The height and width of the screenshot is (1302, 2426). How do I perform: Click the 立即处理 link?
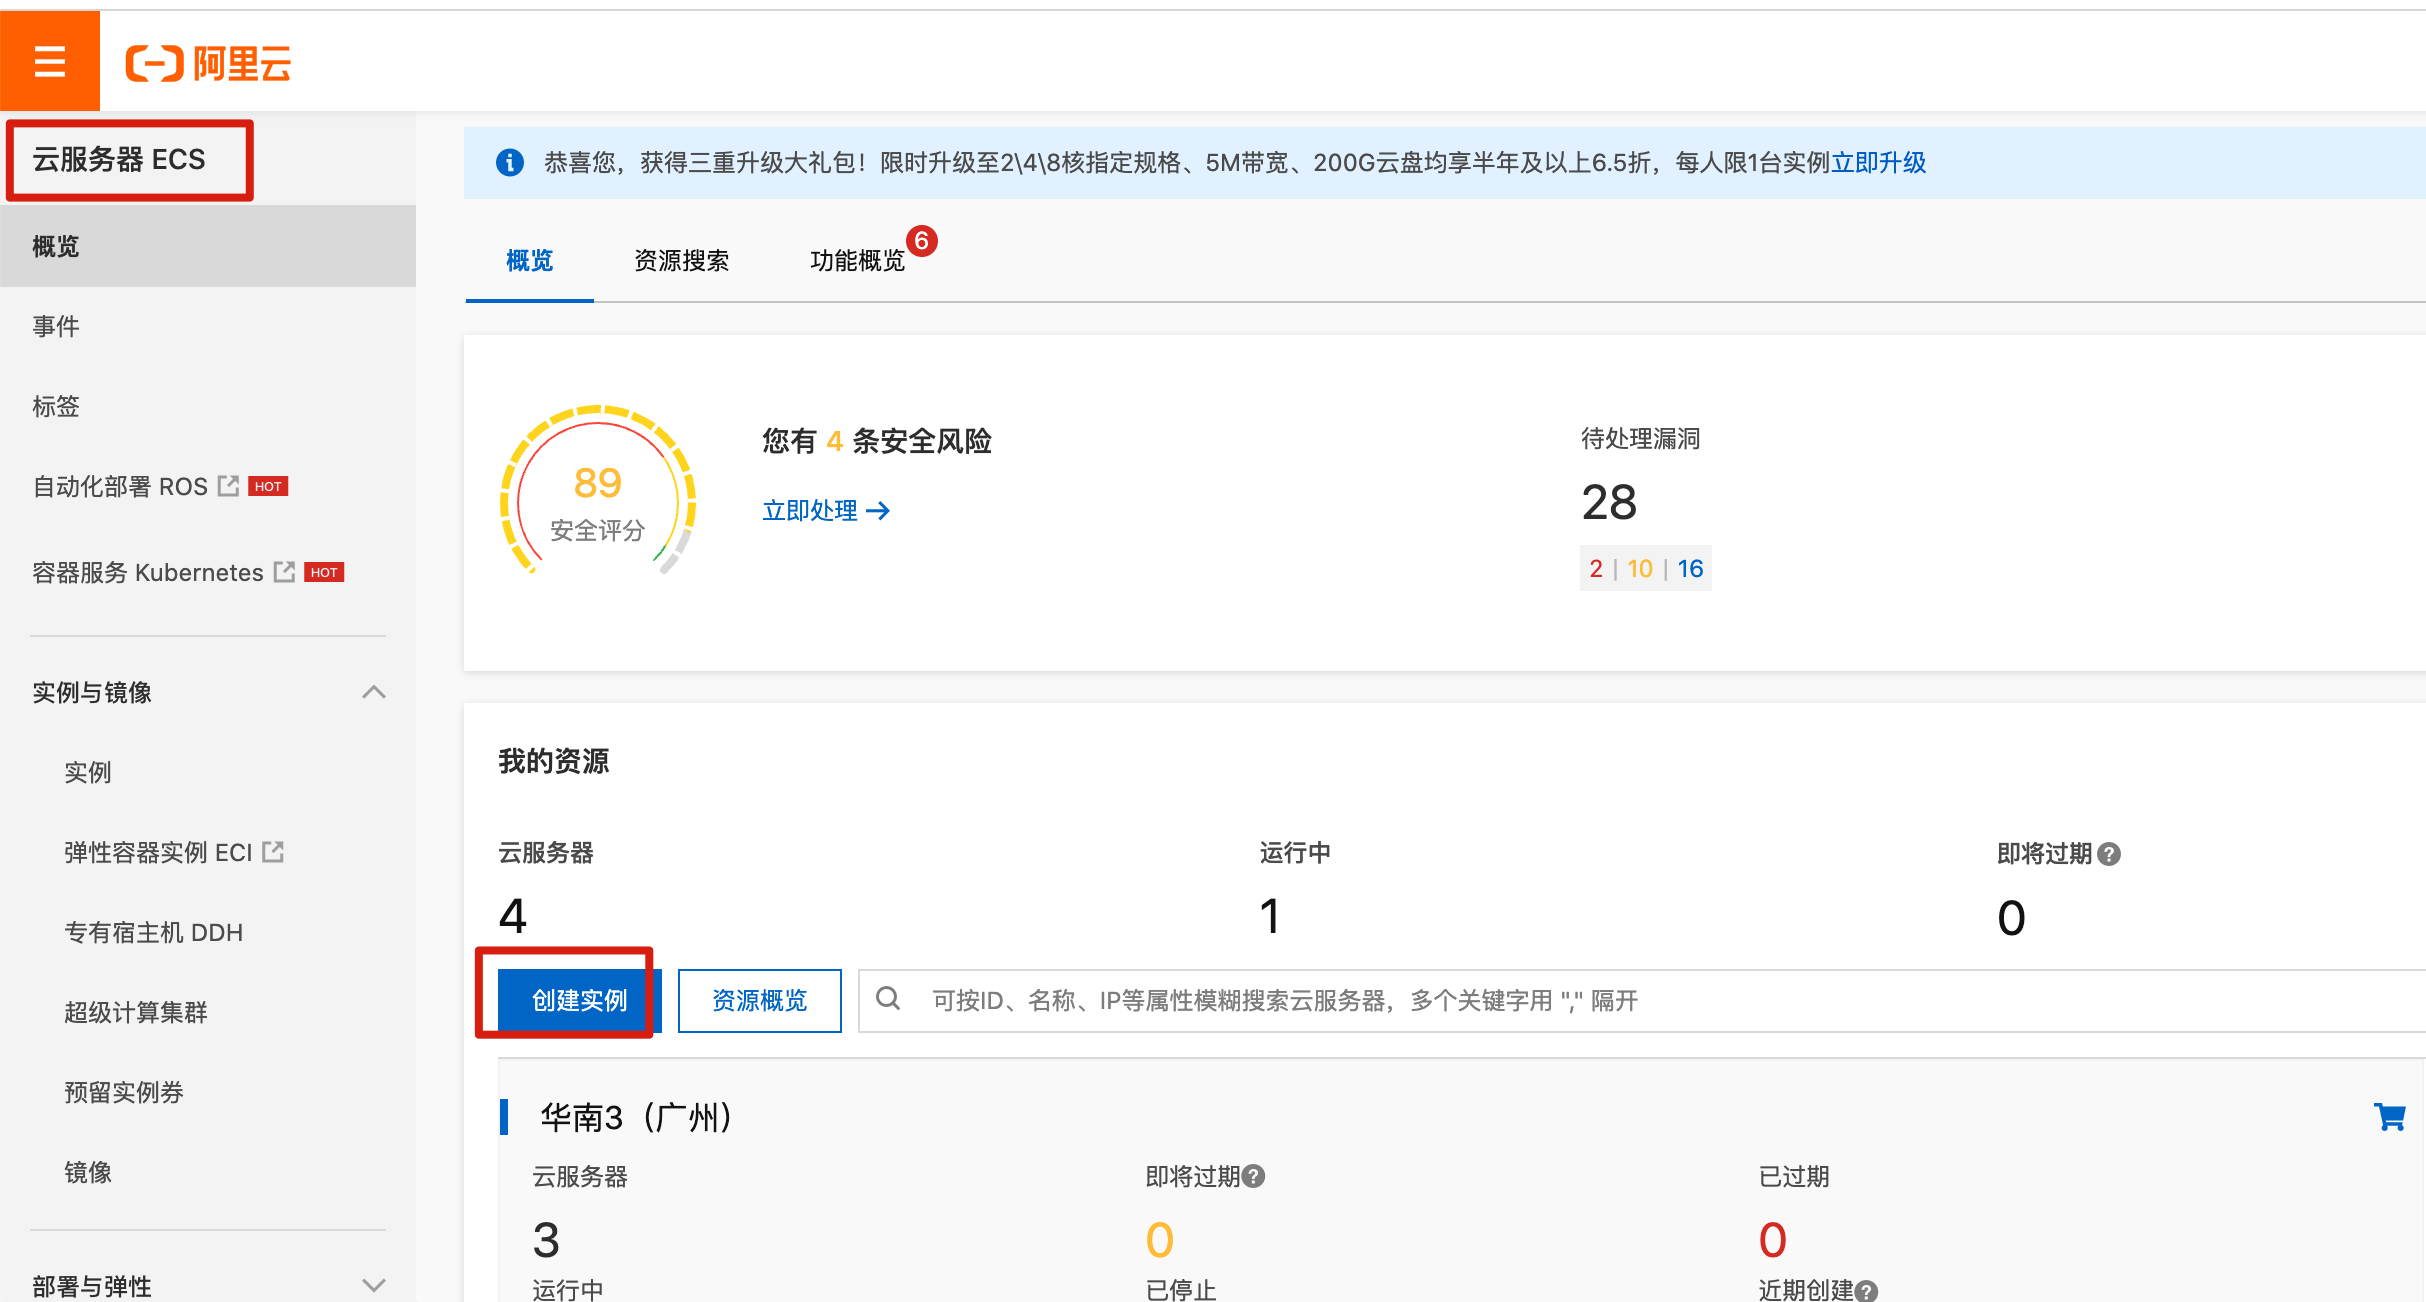826,511
